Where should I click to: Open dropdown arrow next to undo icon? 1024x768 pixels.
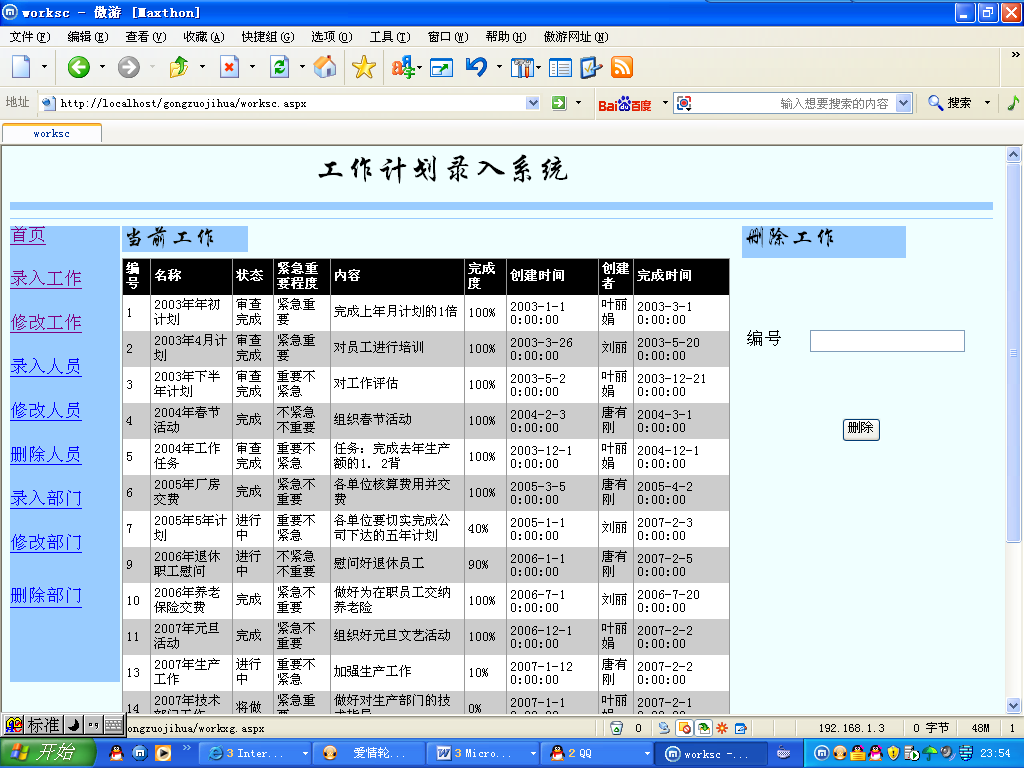499,67
